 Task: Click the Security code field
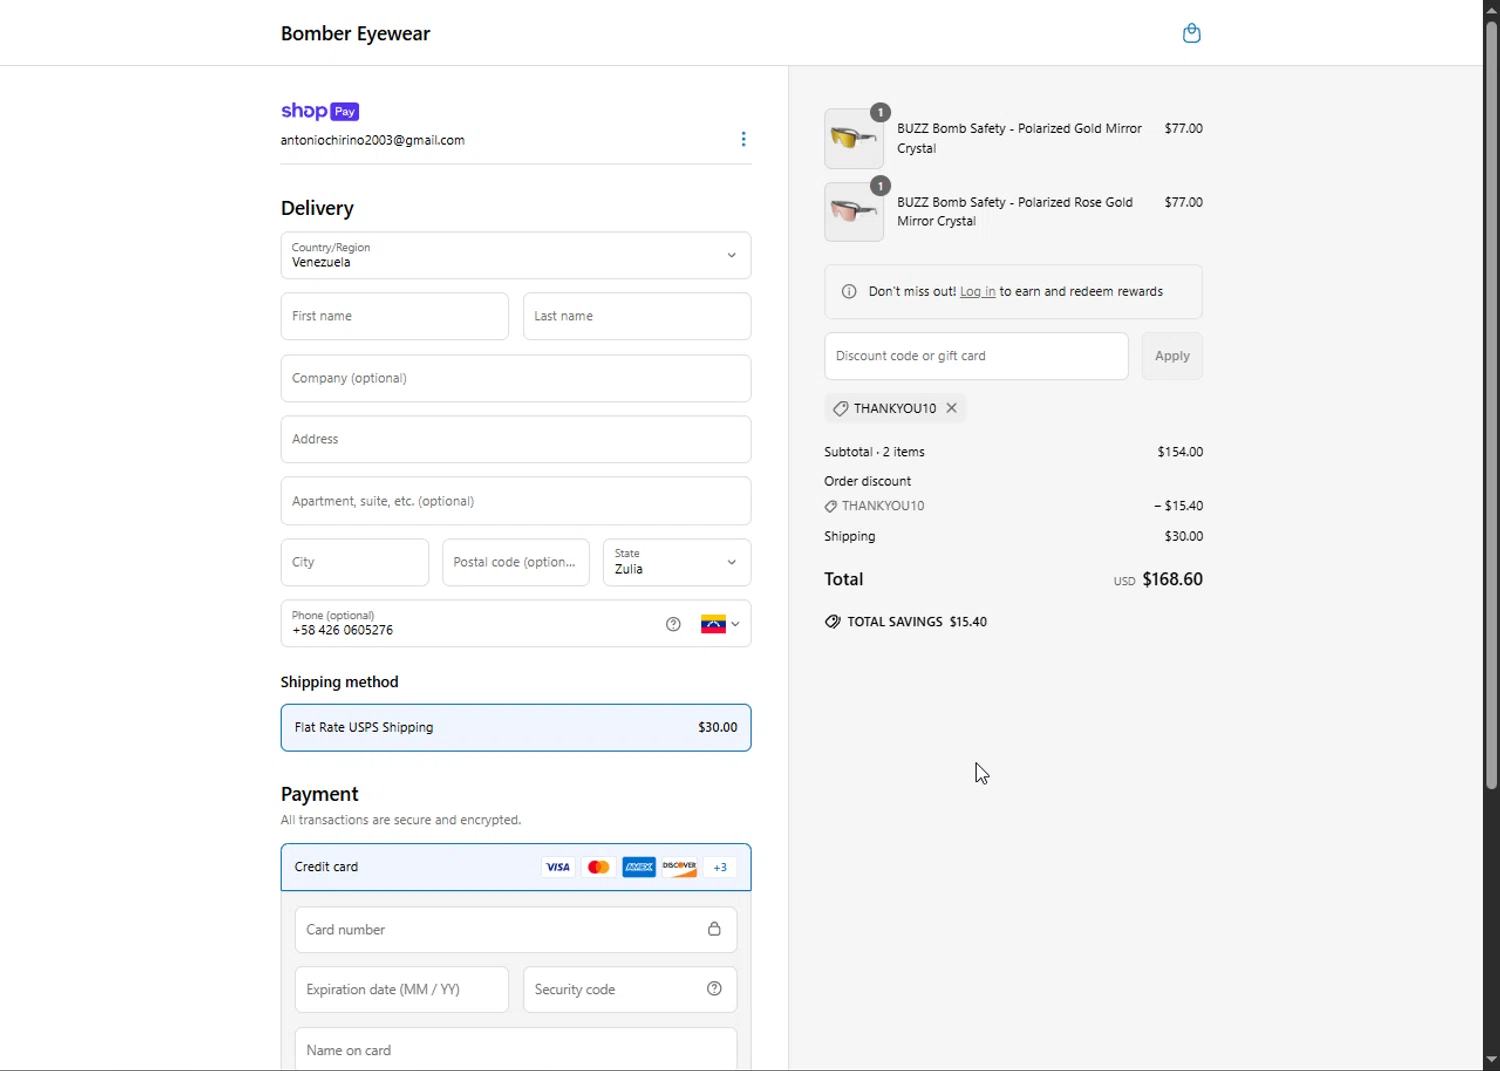point(630,989)
